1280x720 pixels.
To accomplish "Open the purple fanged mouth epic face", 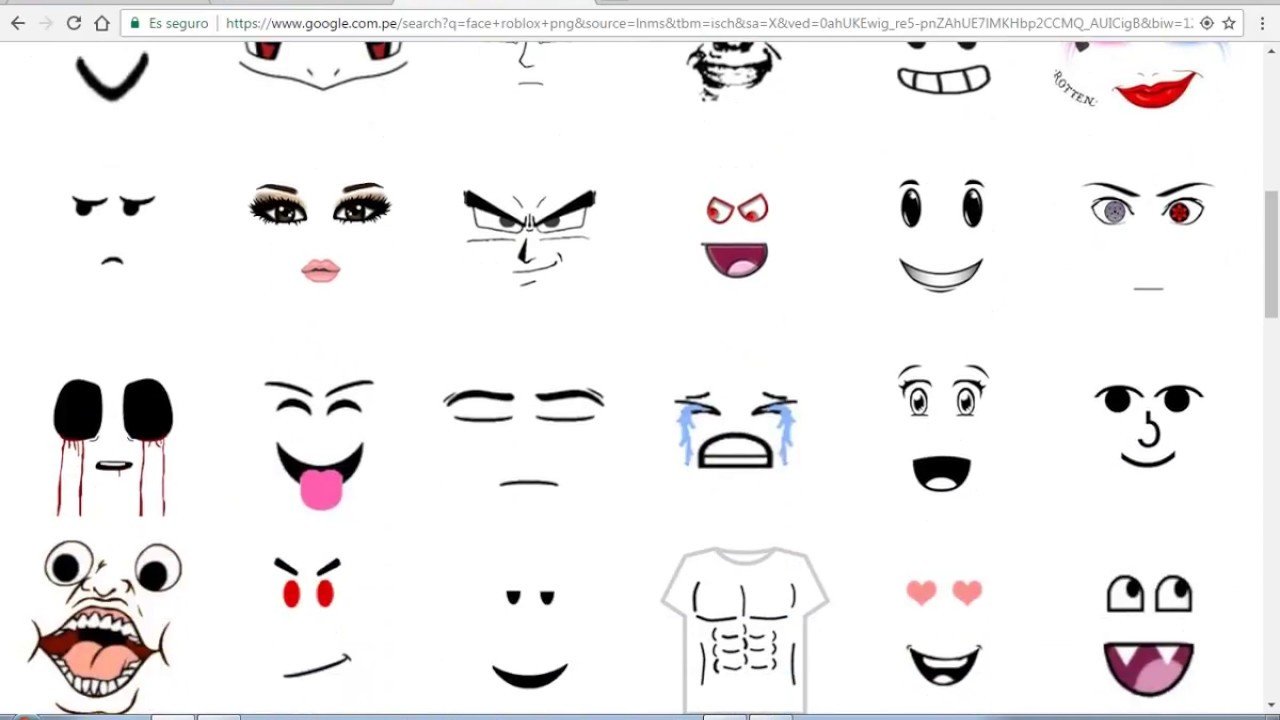I will tap(1149, 634).
